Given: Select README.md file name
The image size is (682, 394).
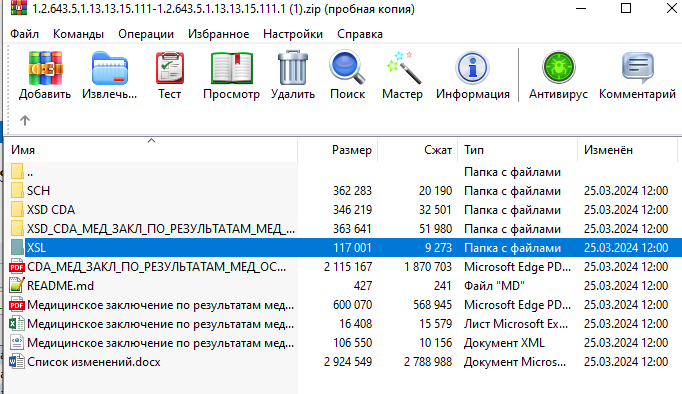Looking at the screenshot, I should [60, 286].
